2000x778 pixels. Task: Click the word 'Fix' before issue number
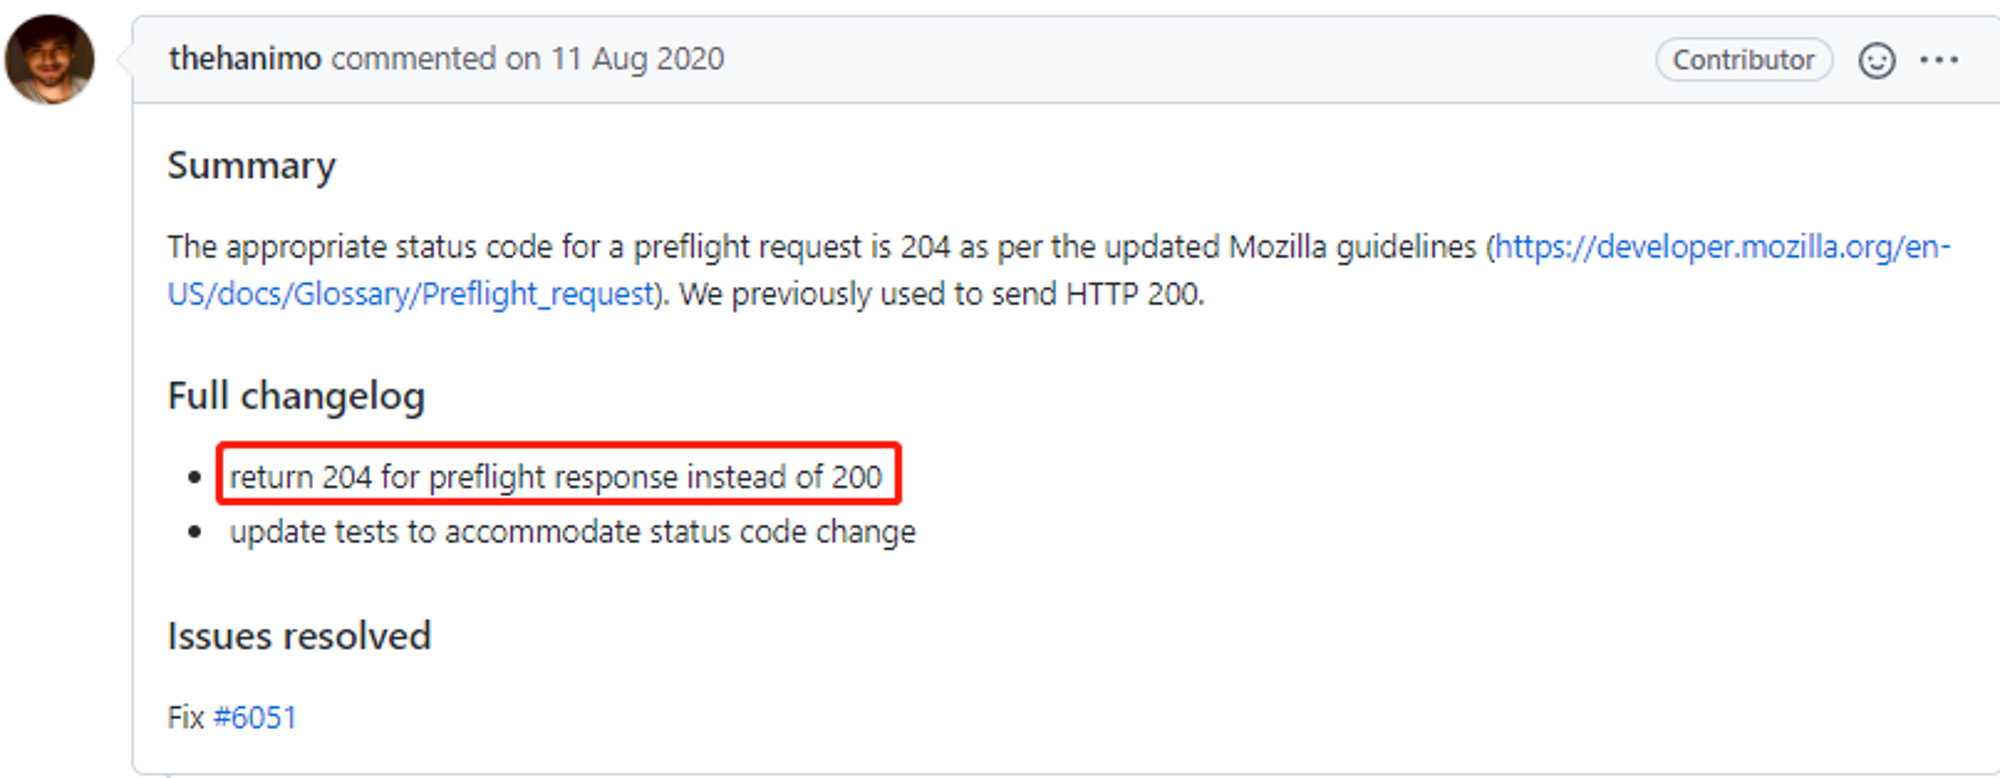click(186, 718)
